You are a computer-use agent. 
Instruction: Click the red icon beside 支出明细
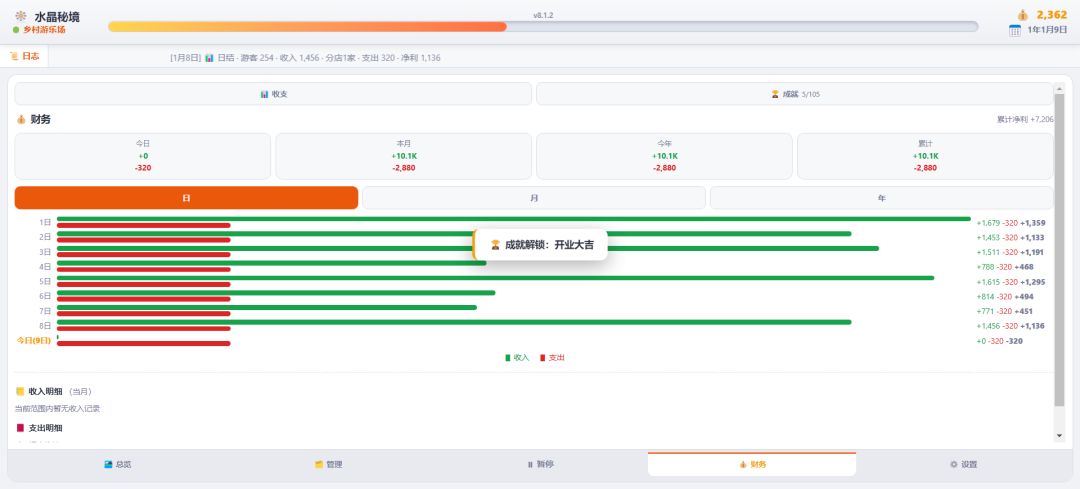(20, 428)
